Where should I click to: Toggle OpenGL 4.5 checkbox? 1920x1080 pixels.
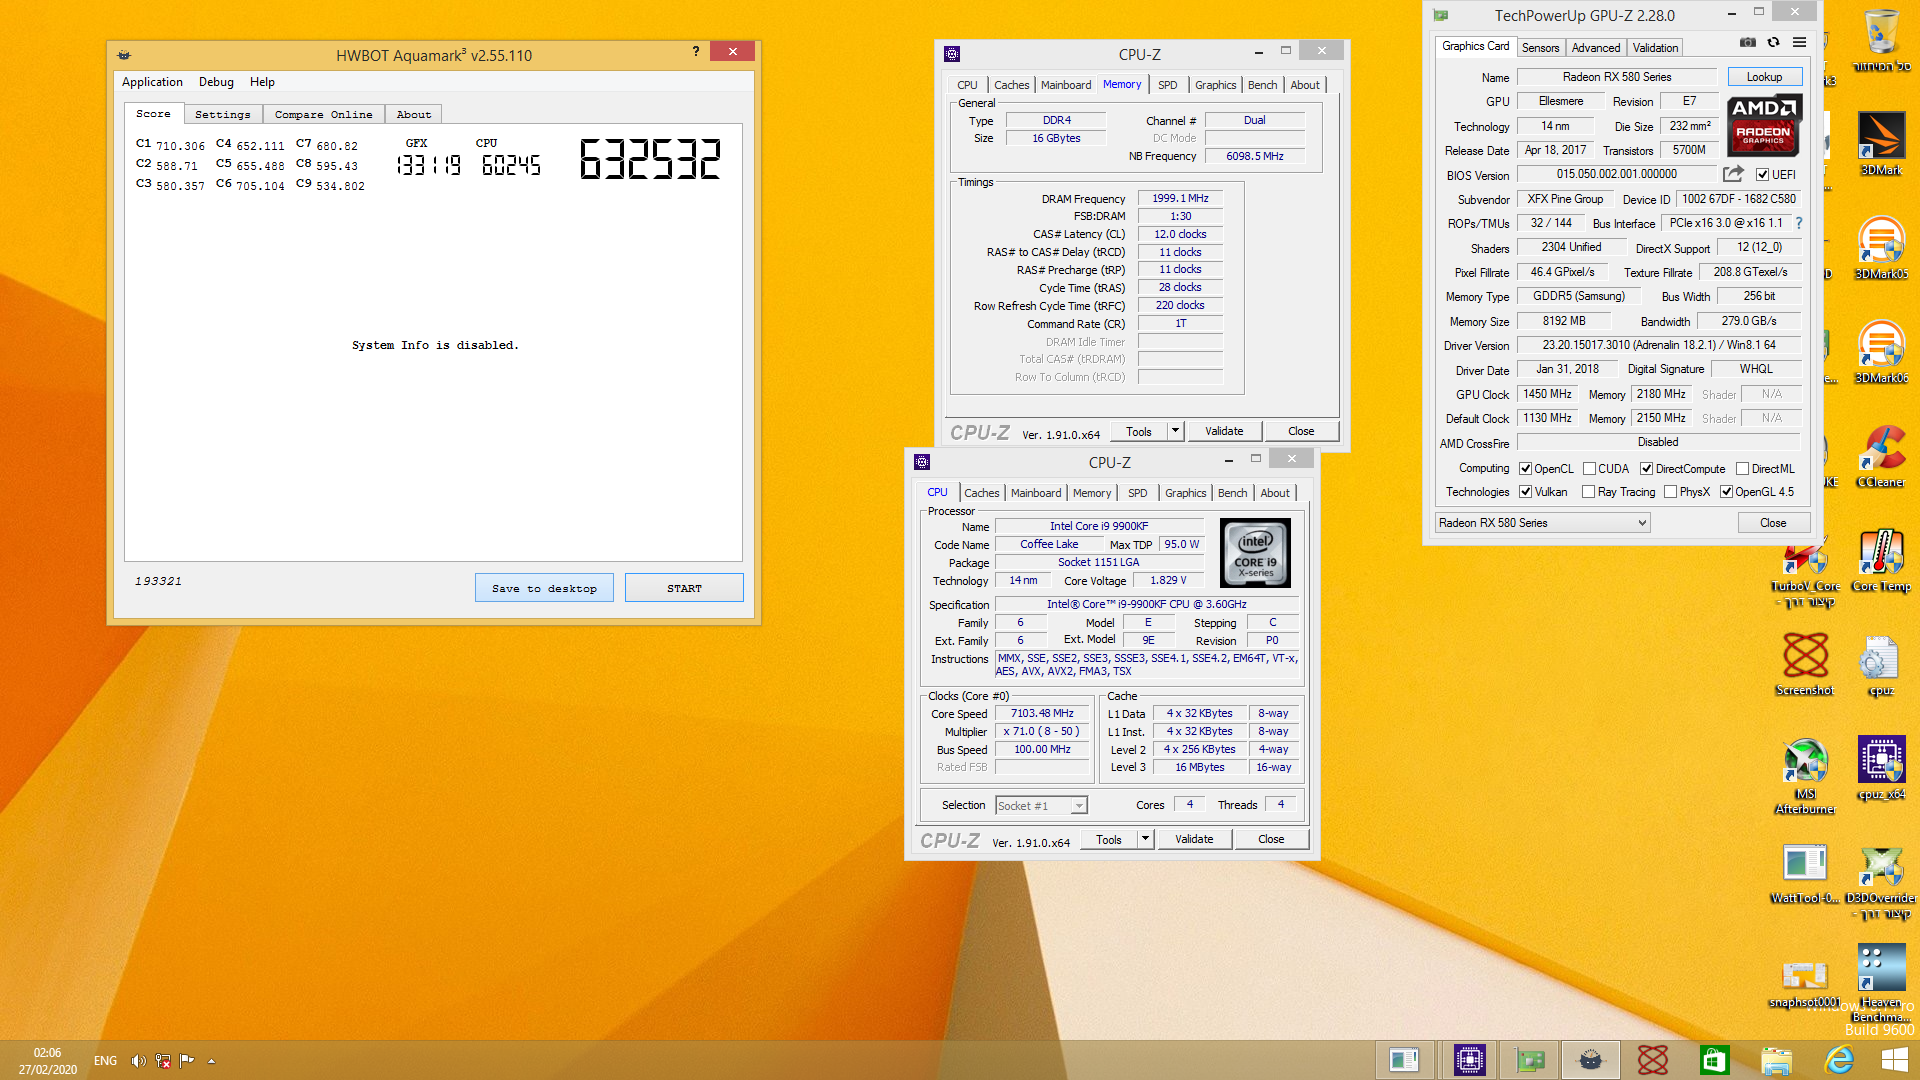(x=1726, y=492)
